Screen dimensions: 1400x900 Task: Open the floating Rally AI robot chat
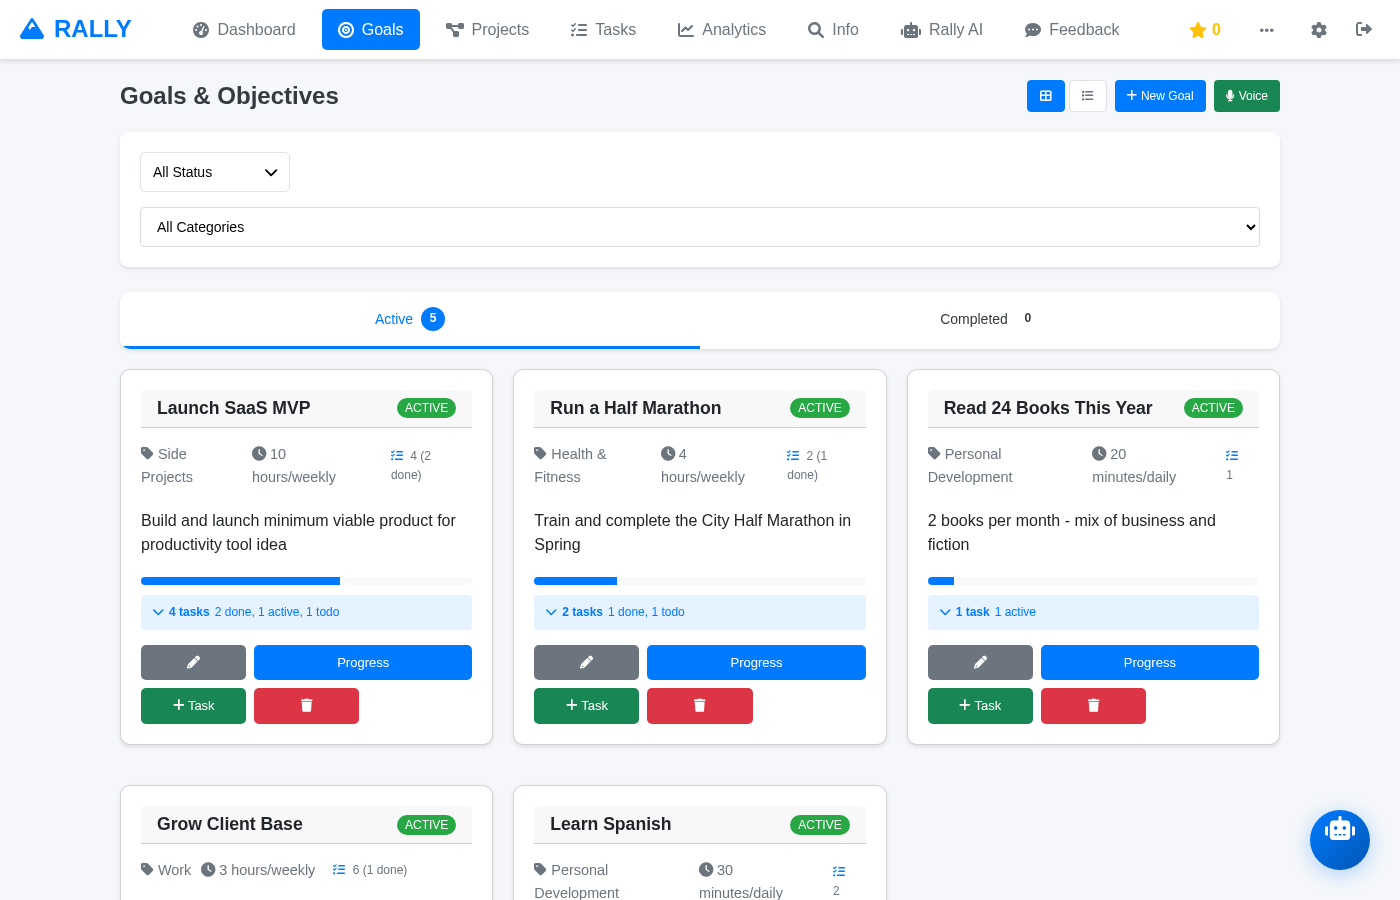1339,839
